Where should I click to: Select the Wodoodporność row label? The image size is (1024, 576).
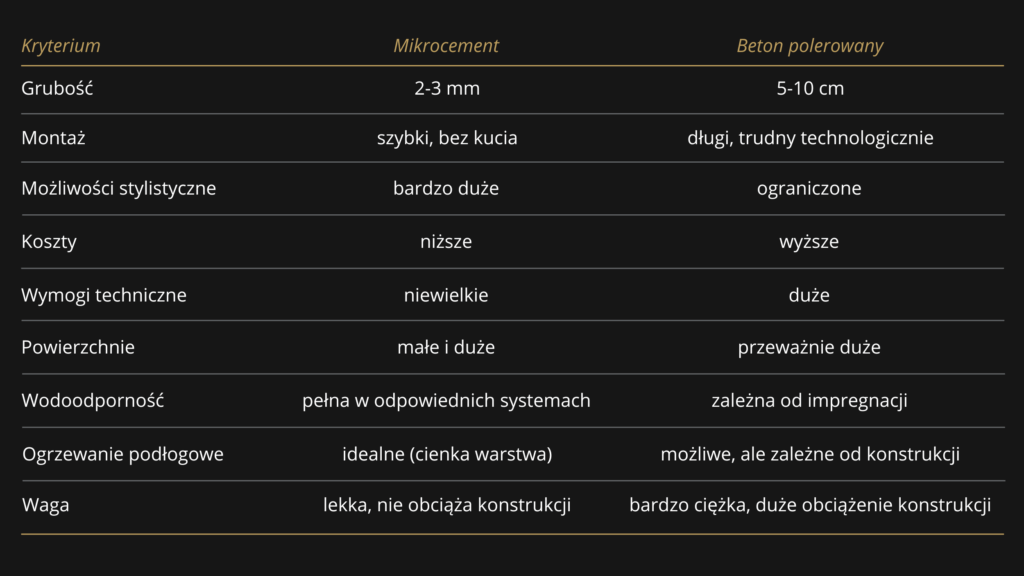(93, 401)
